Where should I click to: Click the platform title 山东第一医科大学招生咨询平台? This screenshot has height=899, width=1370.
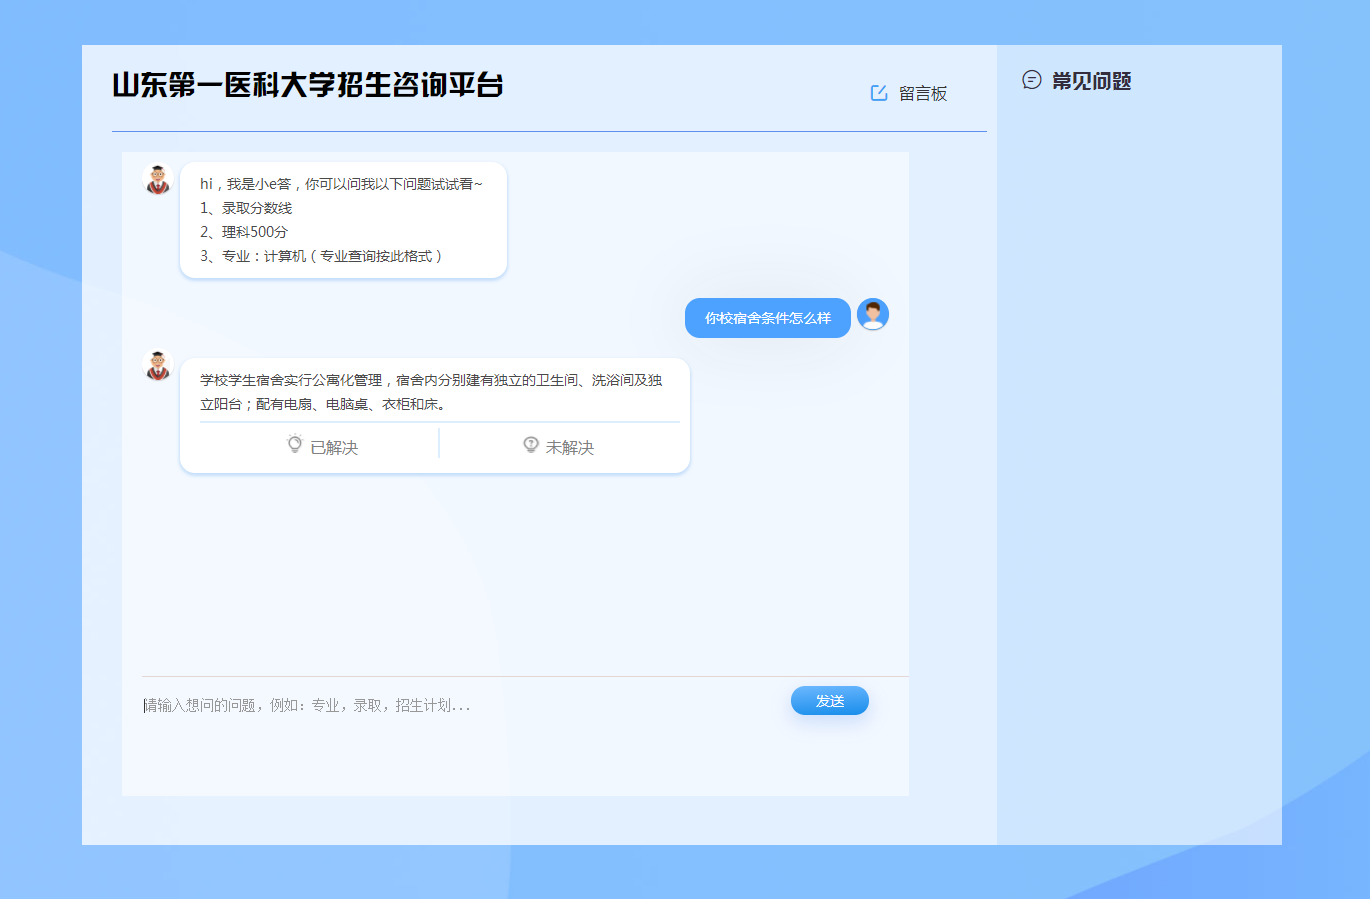(308, 86)
